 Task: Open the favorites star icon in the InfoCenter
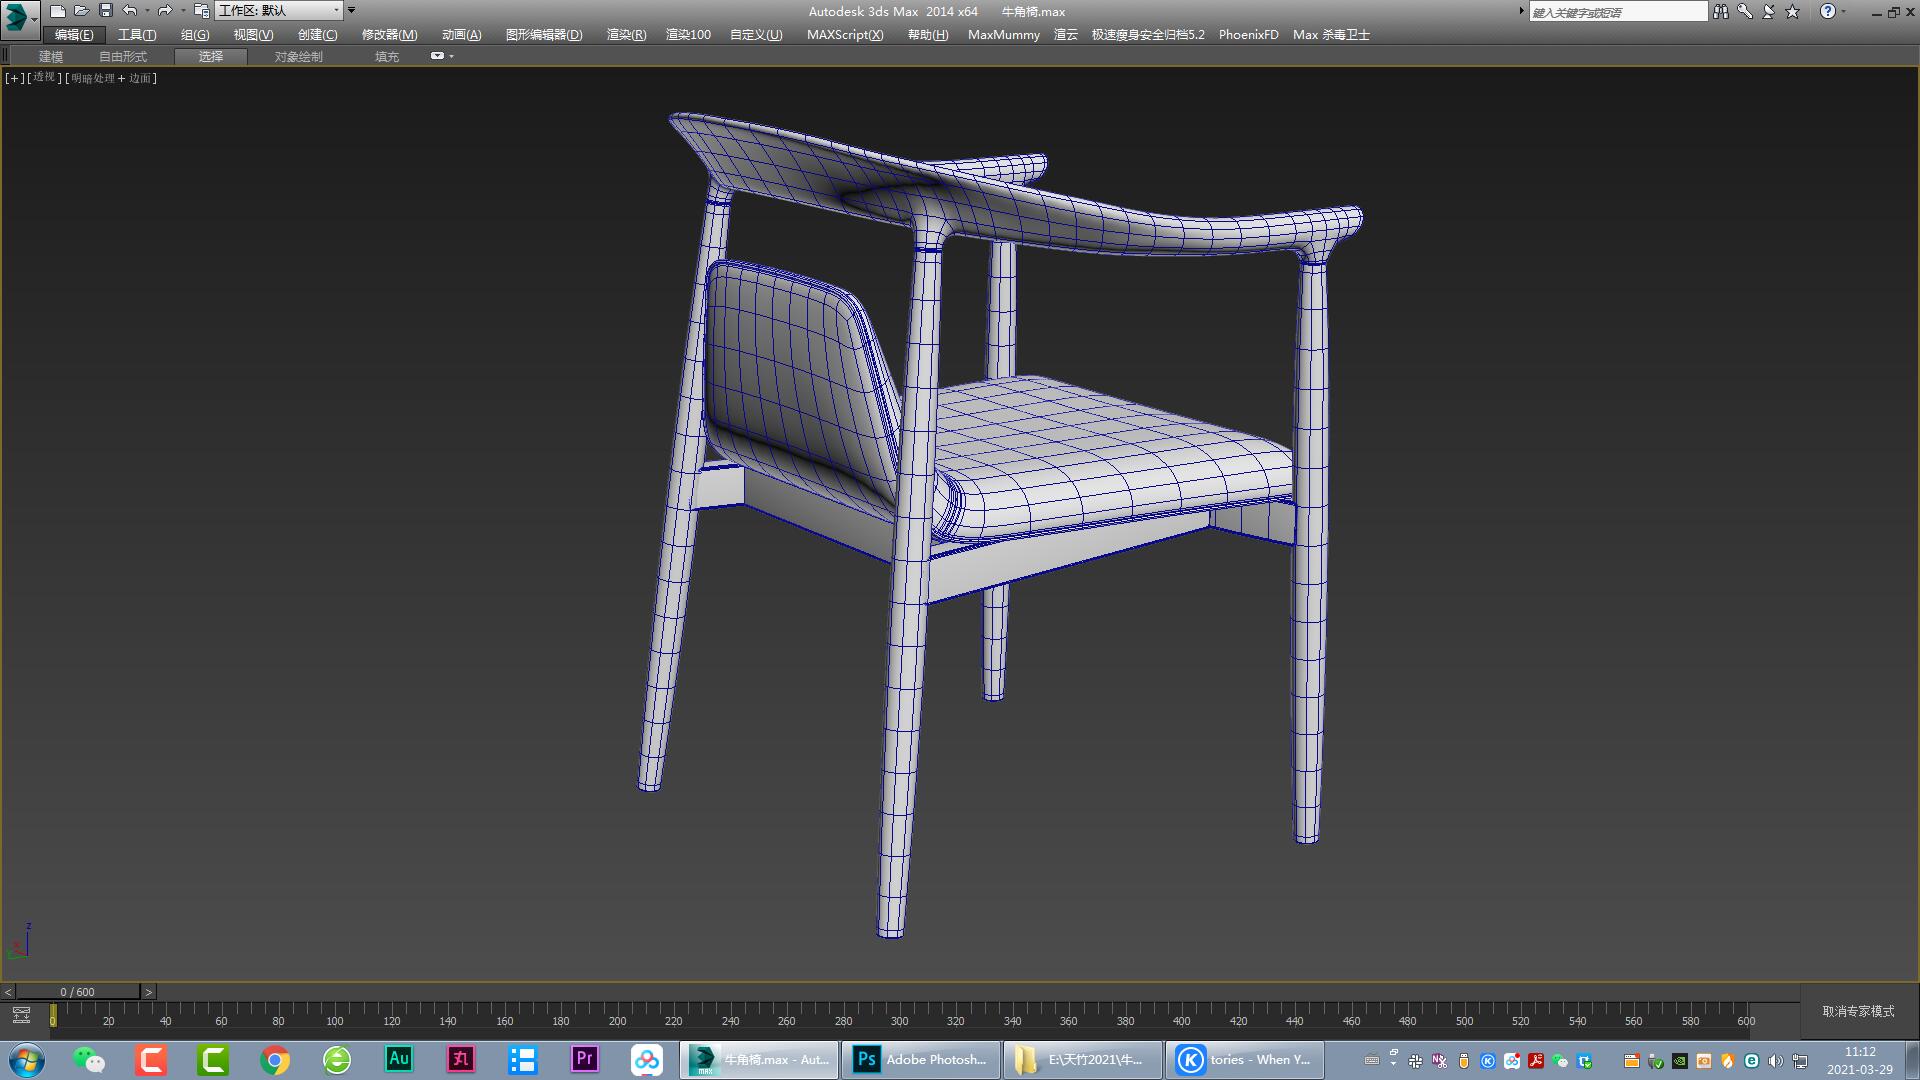pos(1792,11)
